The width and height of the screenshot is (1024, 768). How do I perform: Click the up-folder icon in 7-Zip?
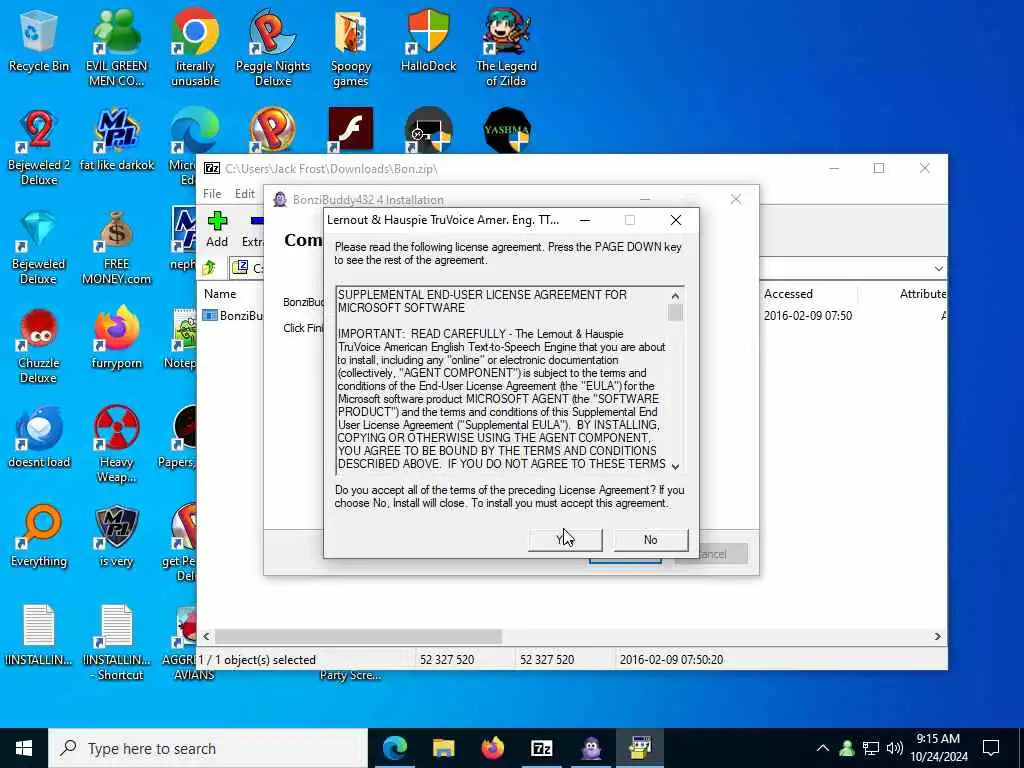[x=209, y=268]
